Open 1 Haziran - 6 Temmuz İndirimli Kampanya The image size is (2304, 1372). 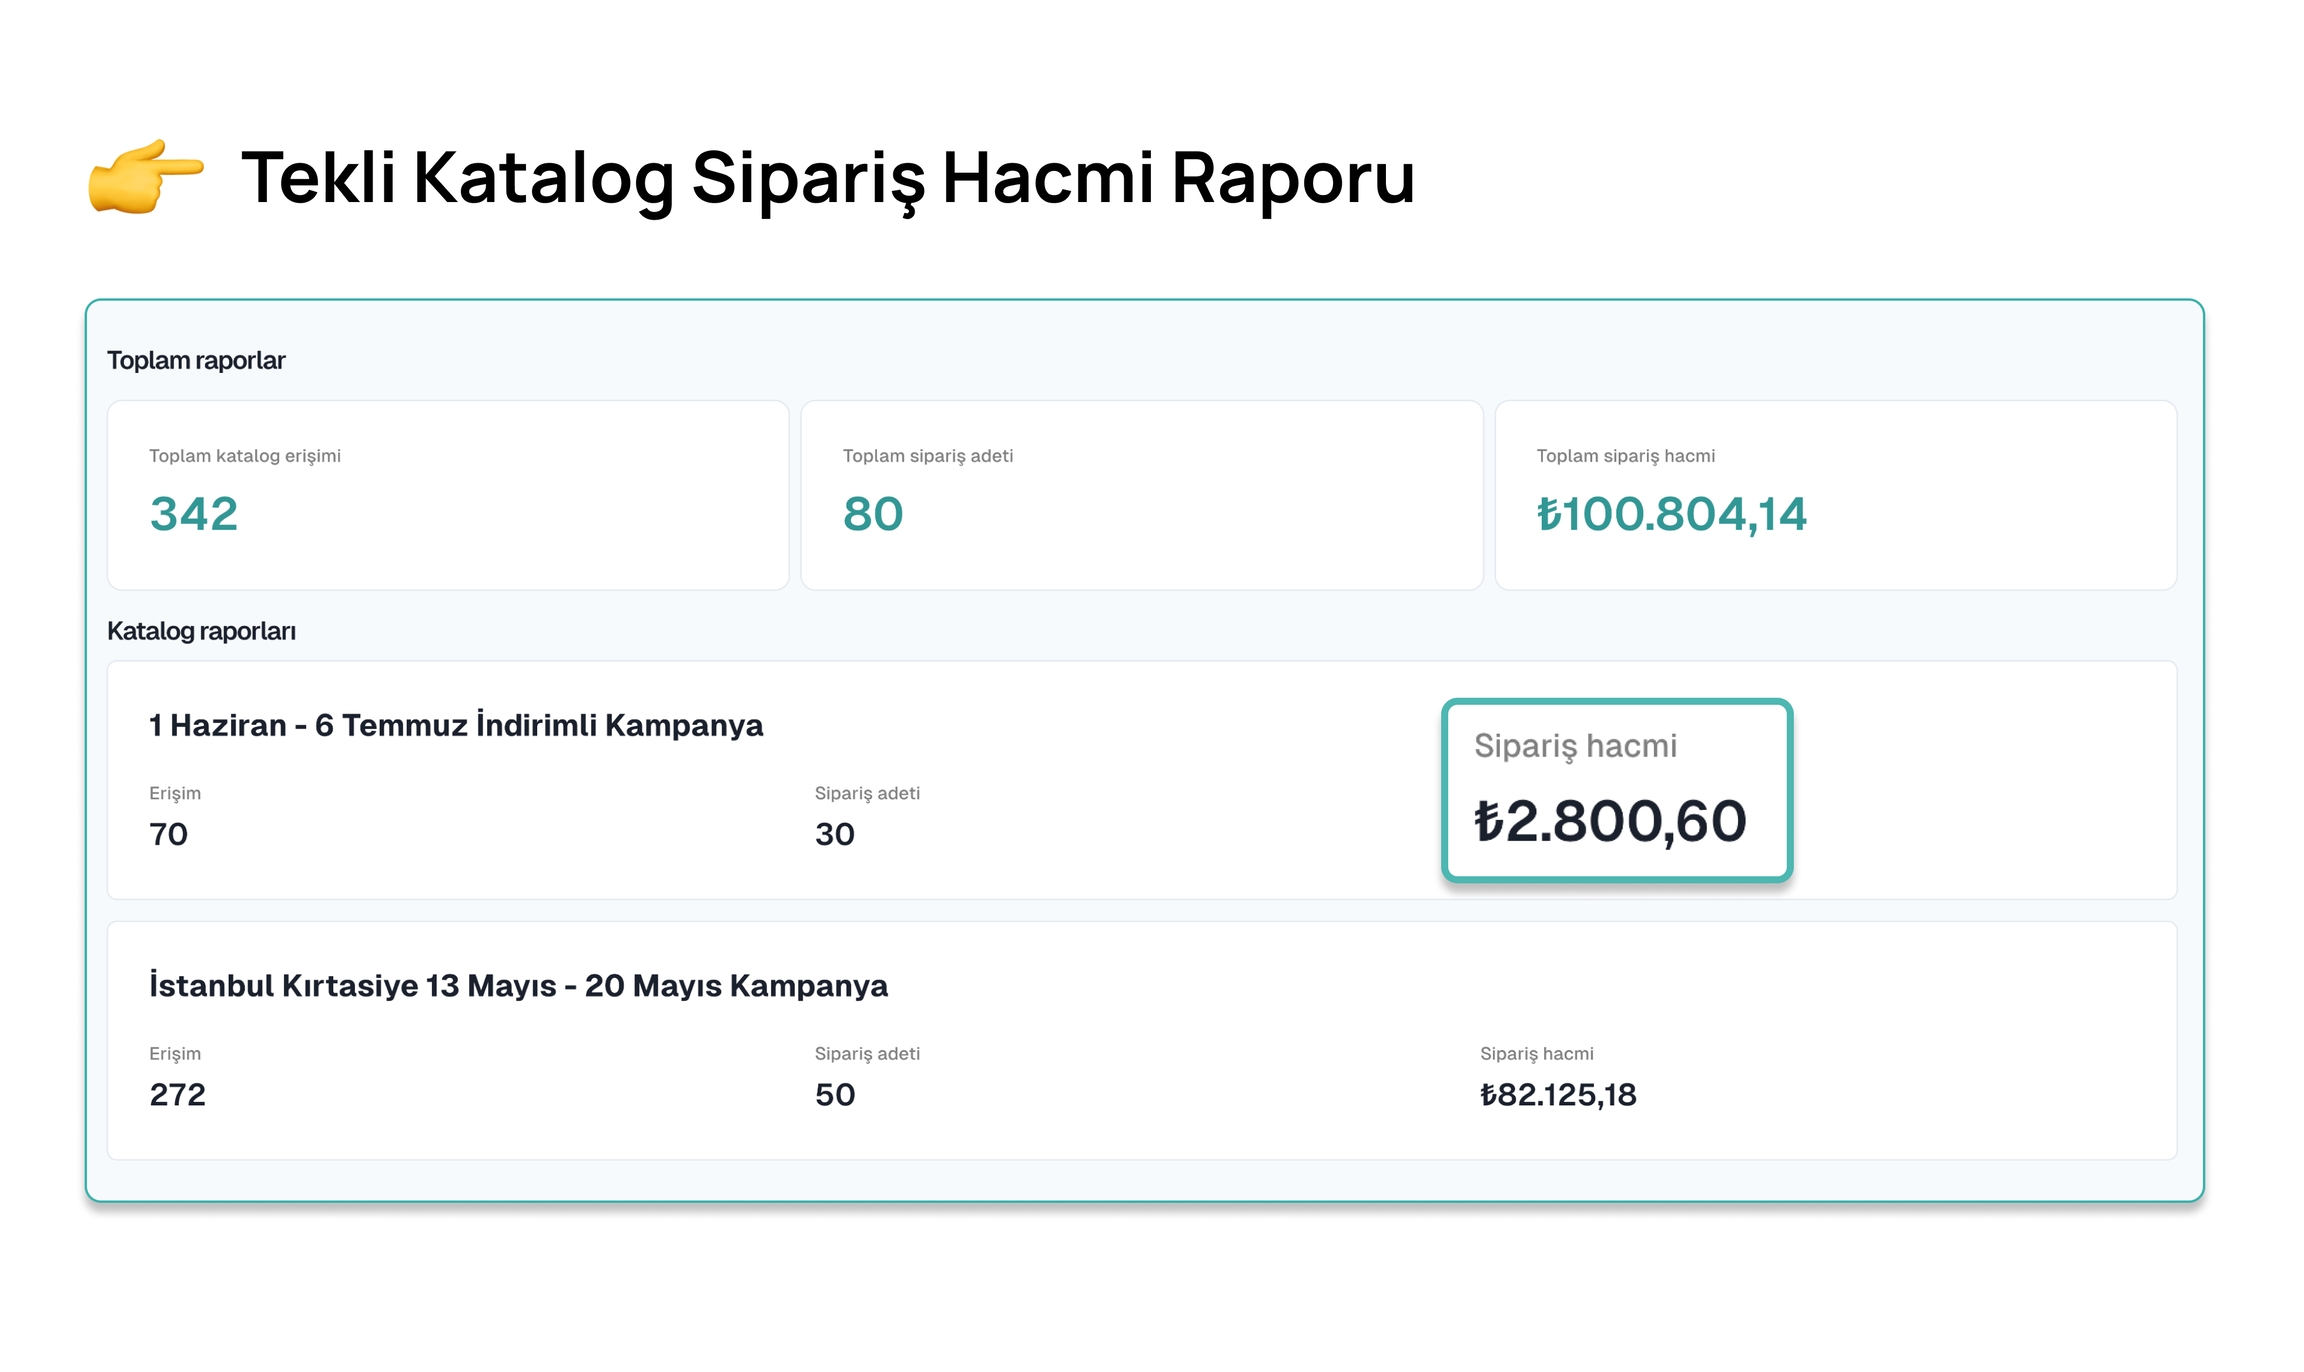click(456, 725)
